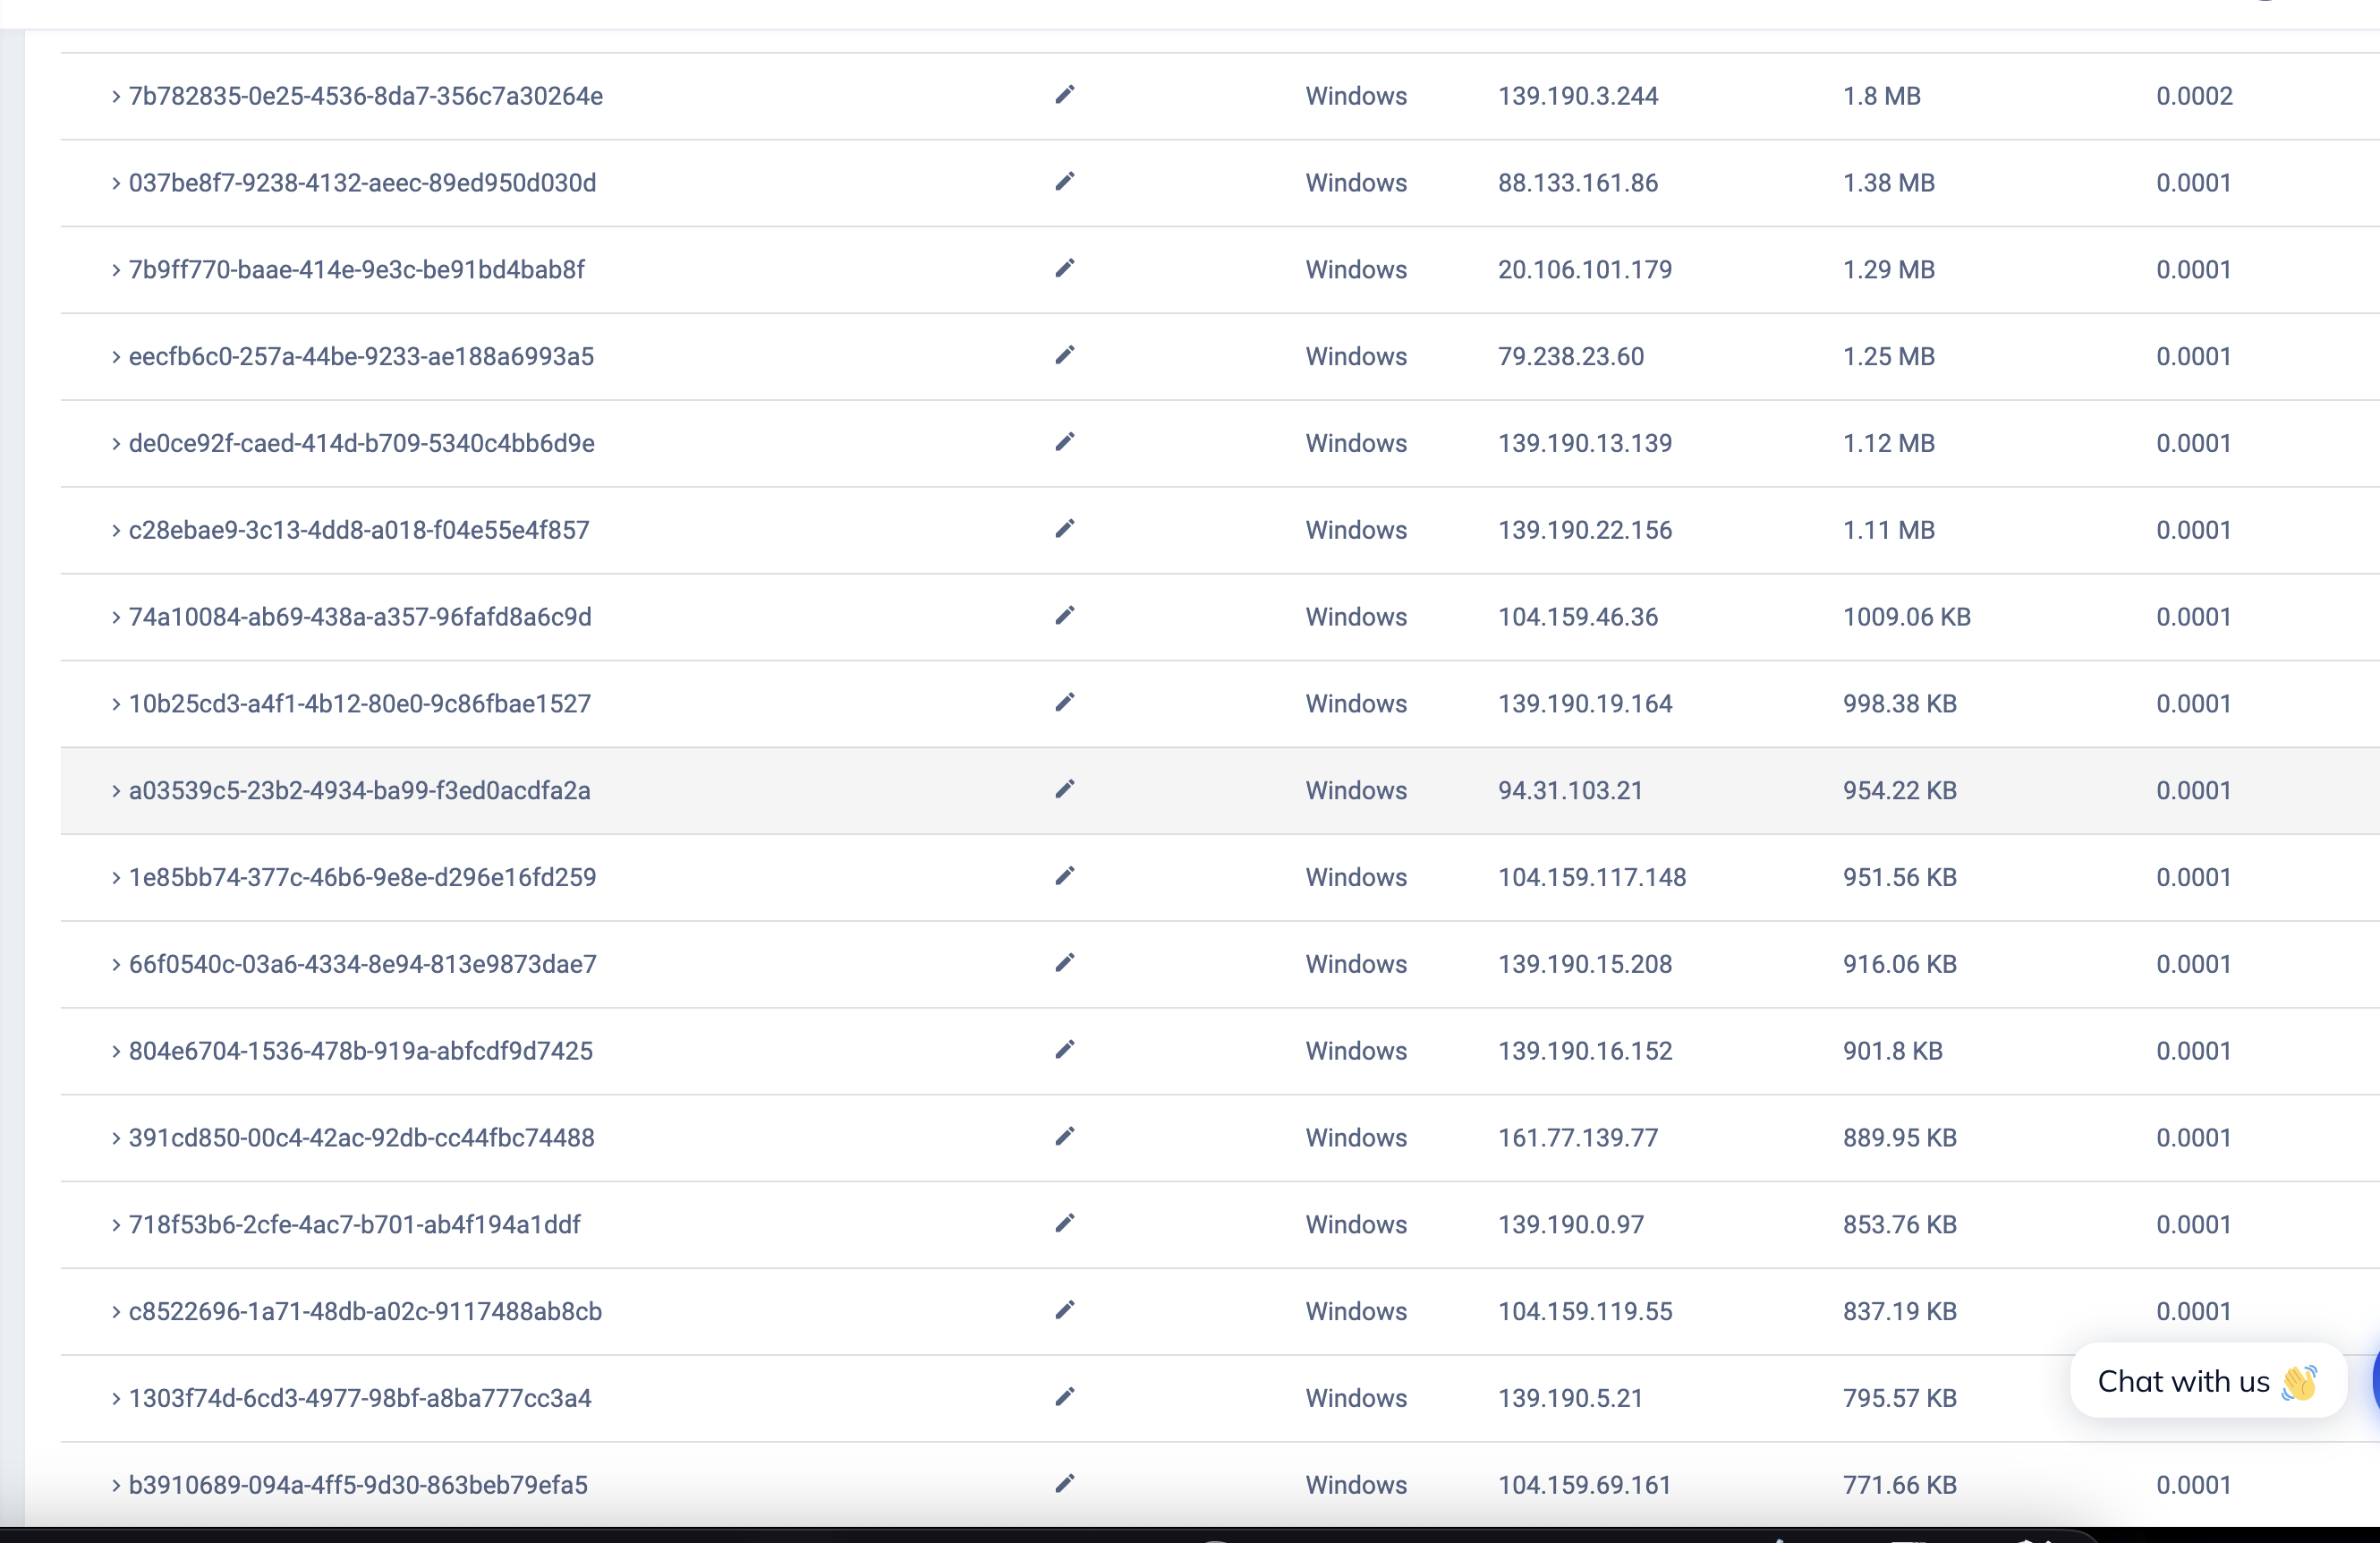
Task: Edit device with IP 20.106.101.179
Action: pos(1064,269)
